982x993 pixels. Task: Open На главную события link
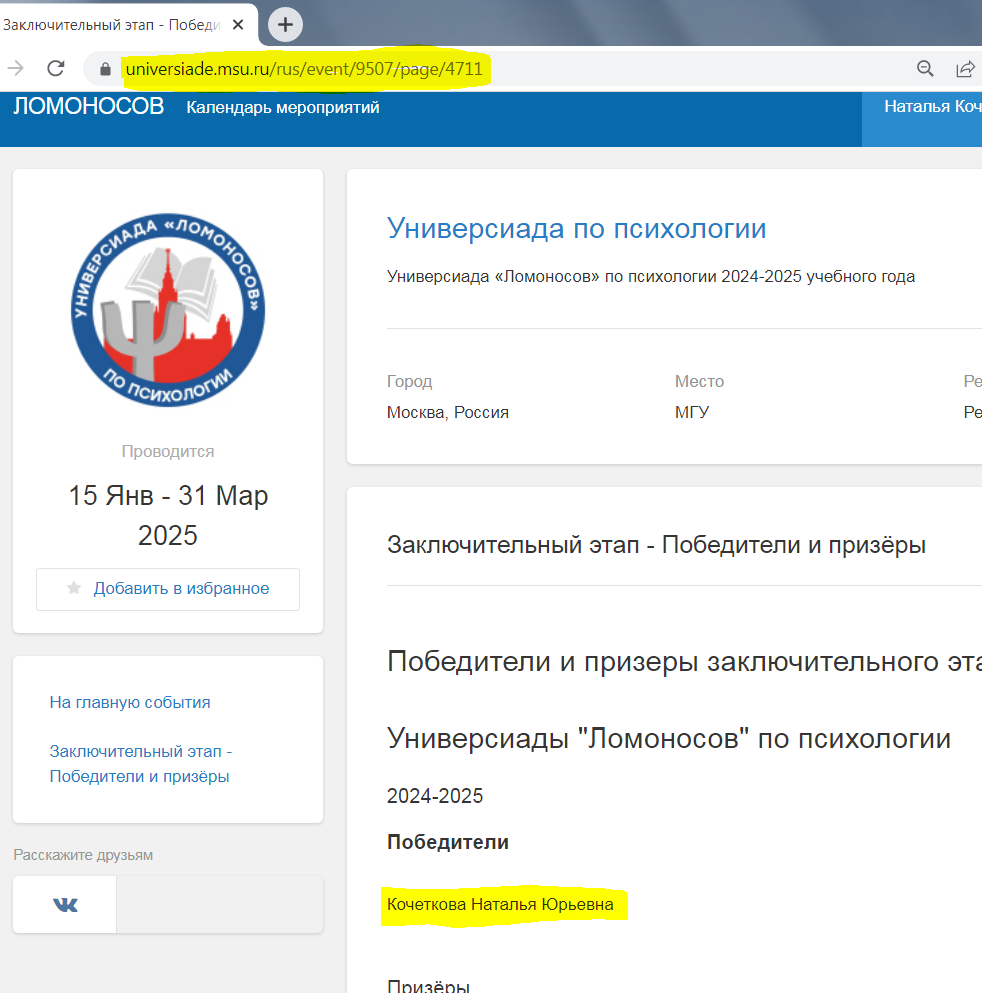tap(130, 702)
